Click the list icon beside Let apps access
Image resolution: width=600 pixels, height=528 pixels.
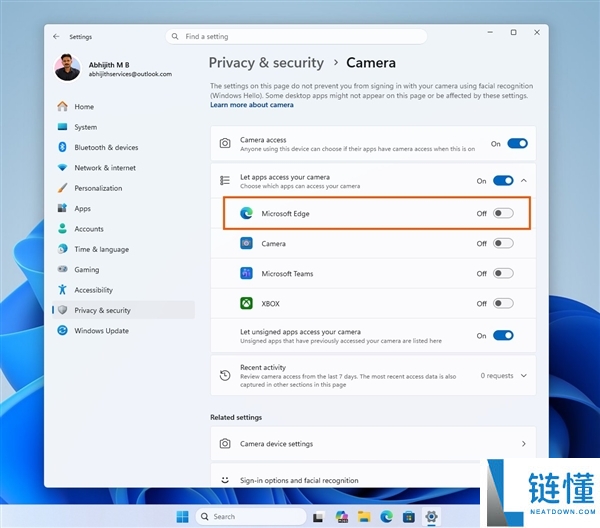pos(225,181)
